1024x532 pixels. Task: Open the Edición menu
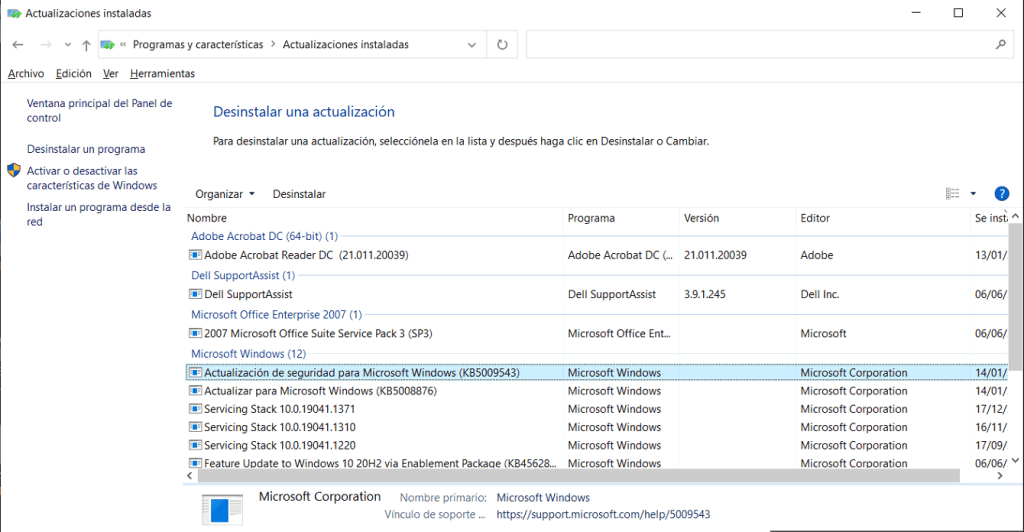pyautogui.click(x=74, y=74)
